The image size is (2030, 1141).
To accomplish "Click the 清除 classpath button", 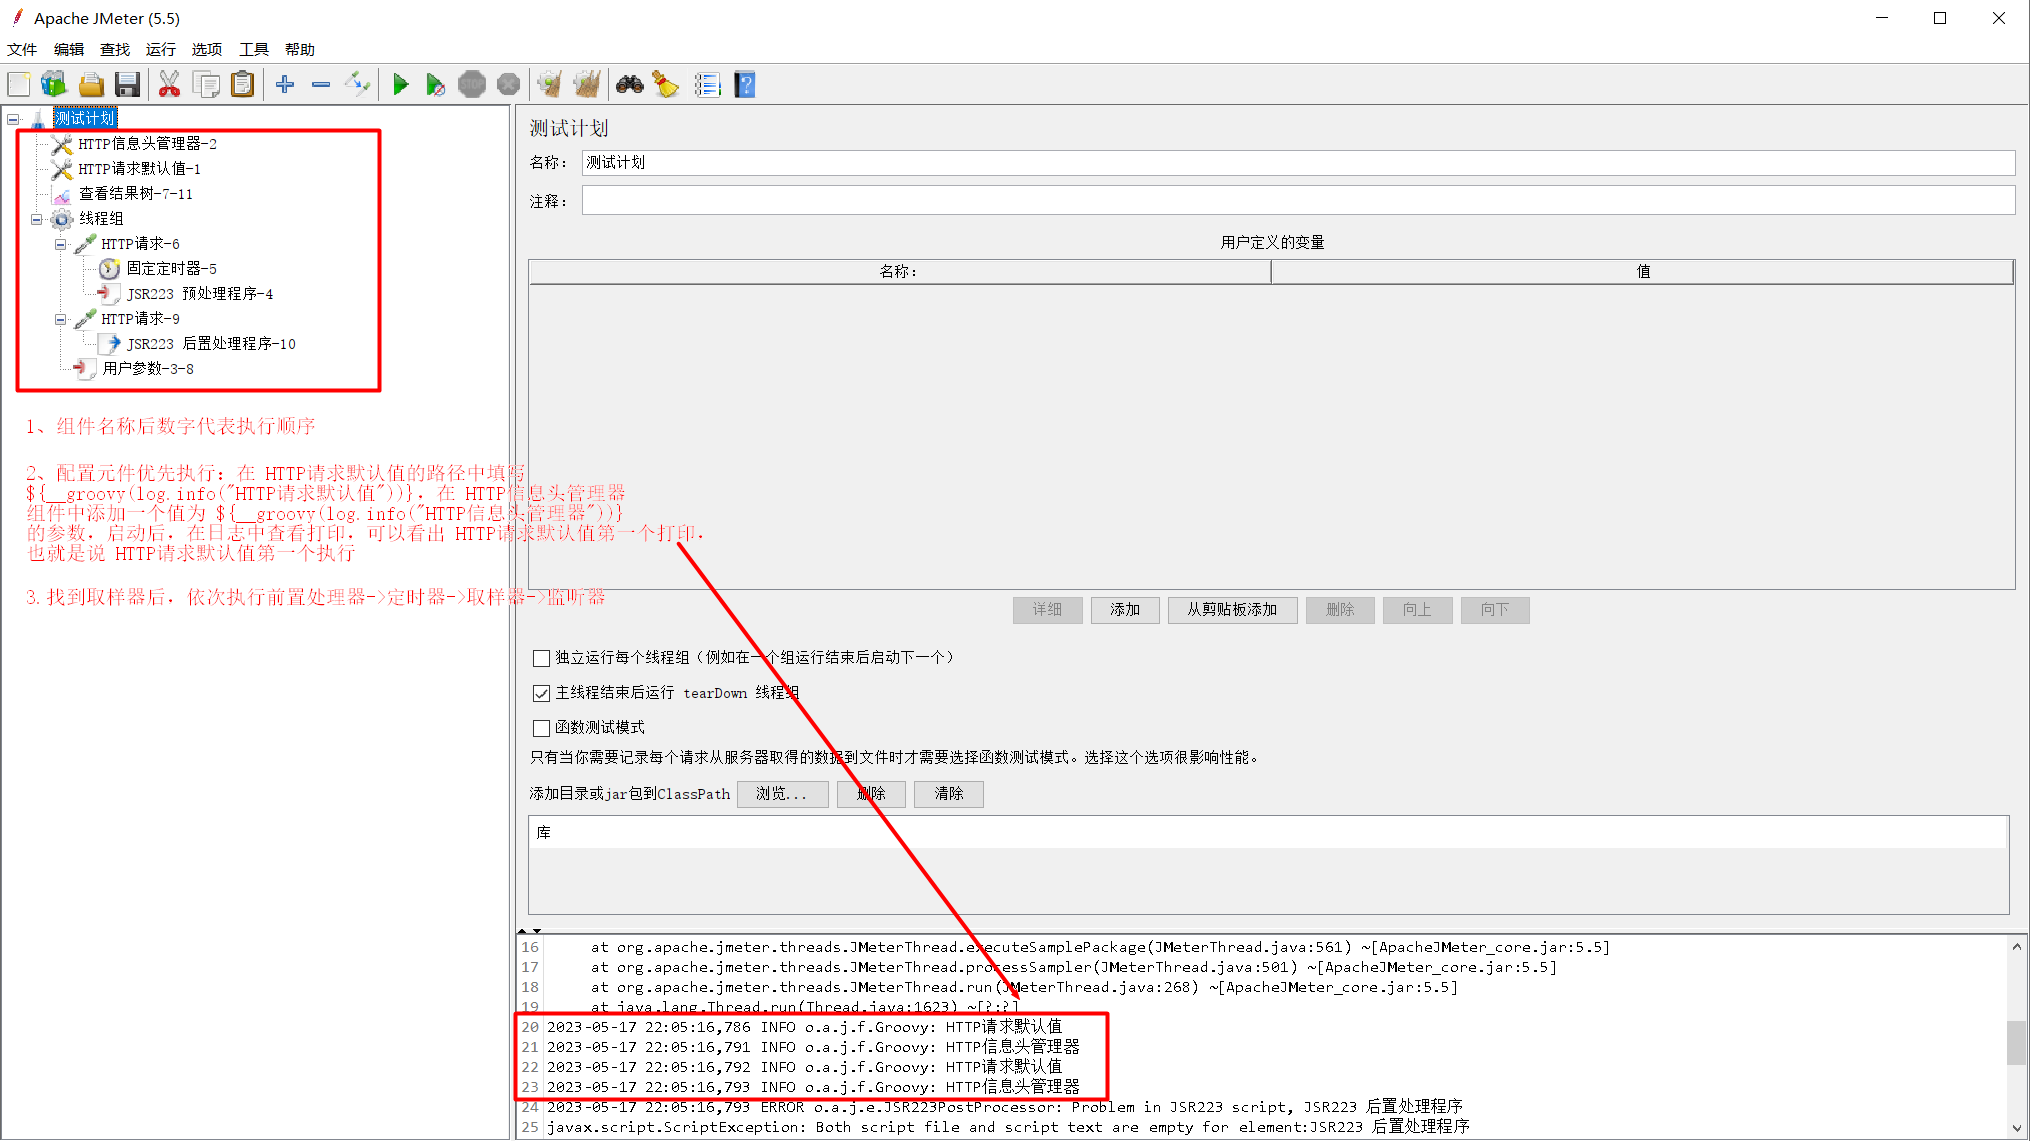I will pyautogui.click(x=949, y=794).
